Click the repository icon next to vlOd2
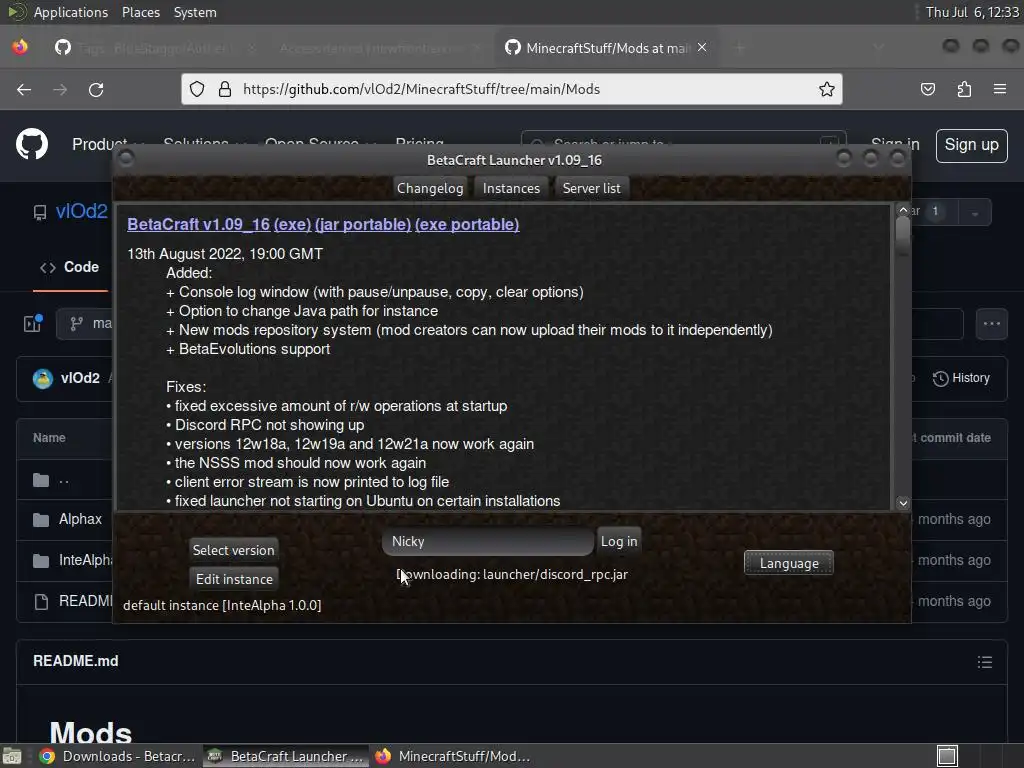 pos(40,212)
